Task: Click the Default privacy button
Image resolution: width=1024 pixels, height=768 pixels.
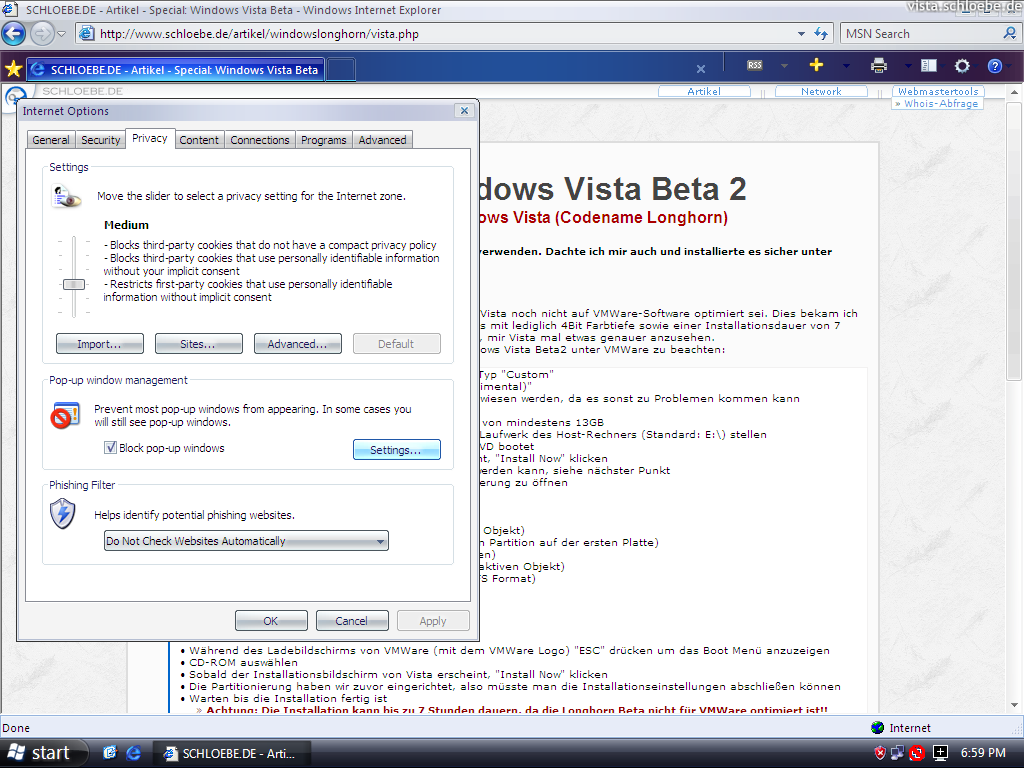Action: (x=396, y=344)
